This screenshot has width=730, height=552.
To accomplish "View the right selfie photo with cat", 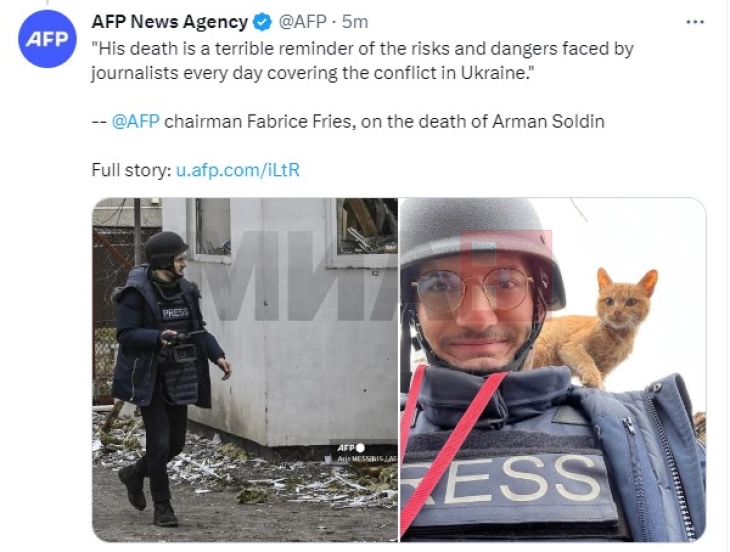I will 553,370.
